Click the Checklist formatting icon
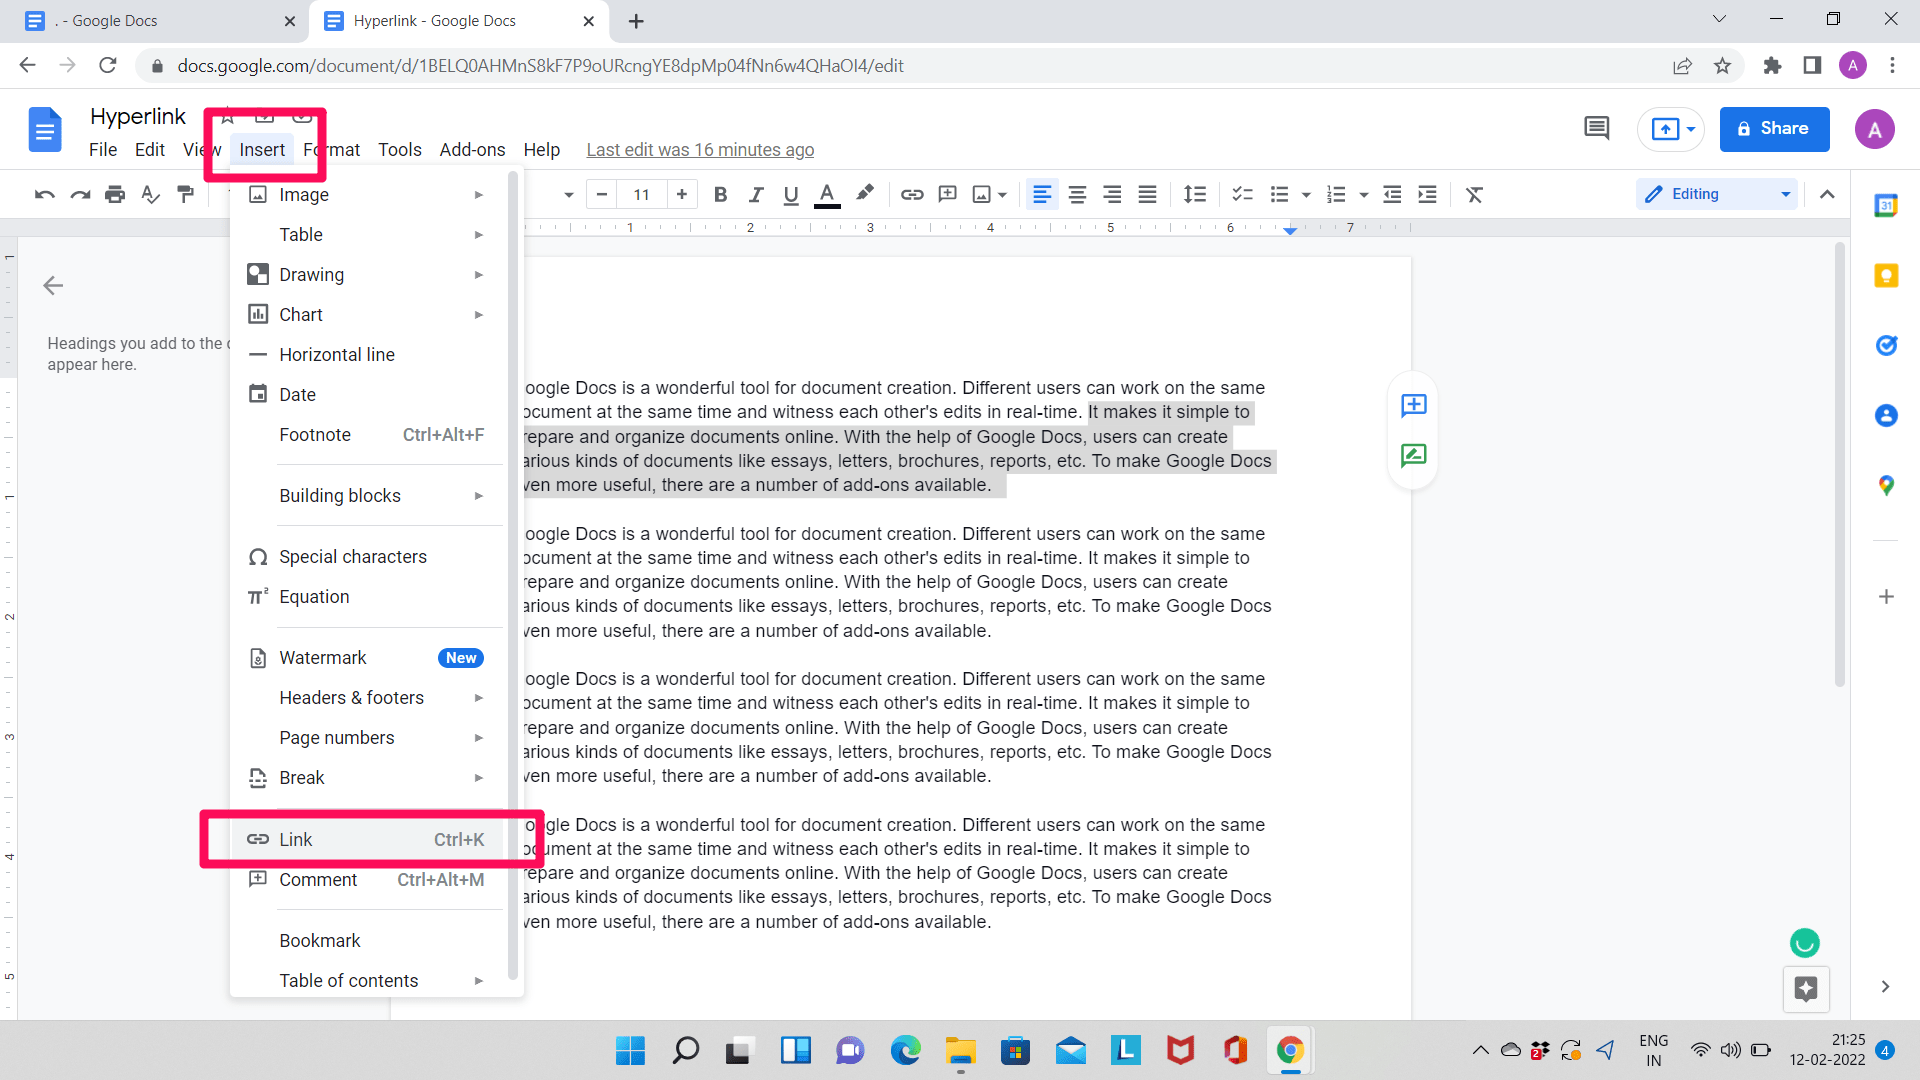Screen dimensions: 1920x1080 click(x=1240, y=194)
